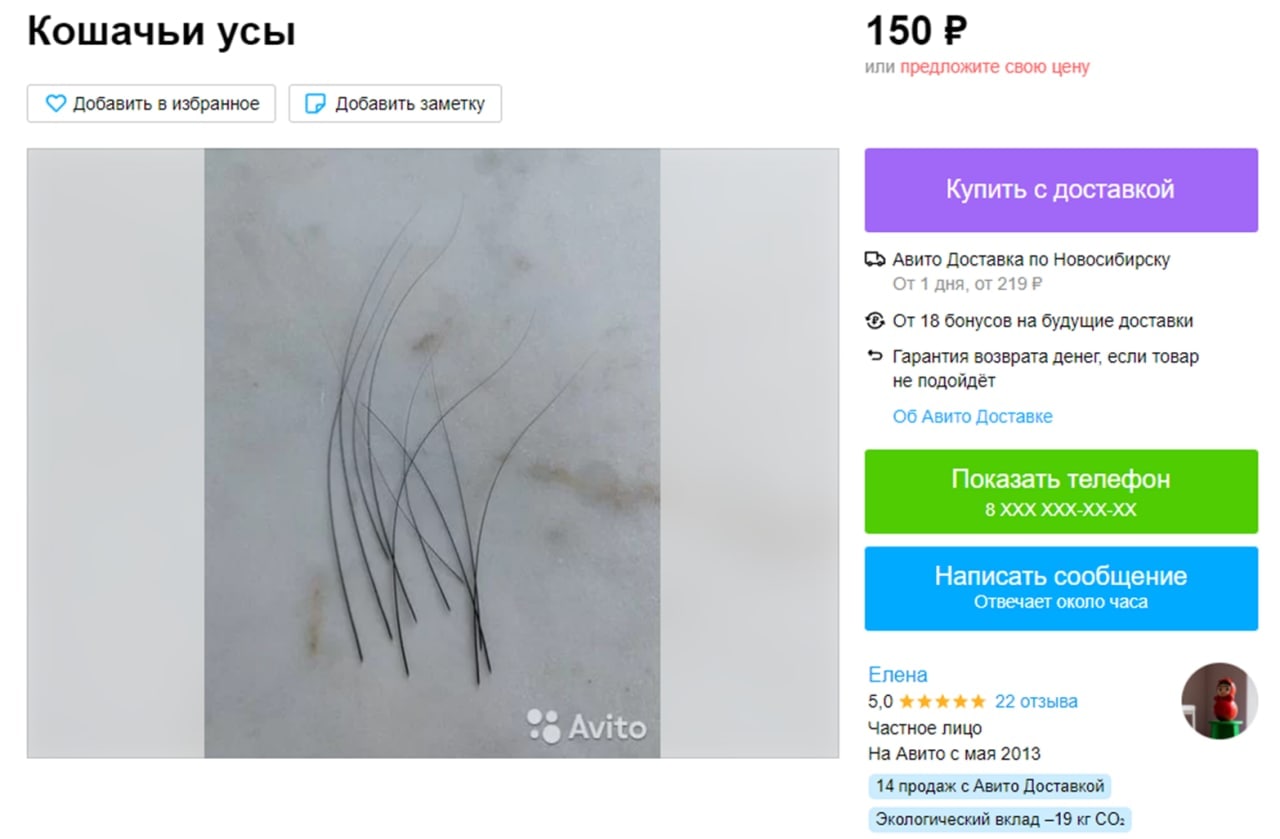Open the seller Елена's avatar

pyautogui.click(x=1219, y=700)
